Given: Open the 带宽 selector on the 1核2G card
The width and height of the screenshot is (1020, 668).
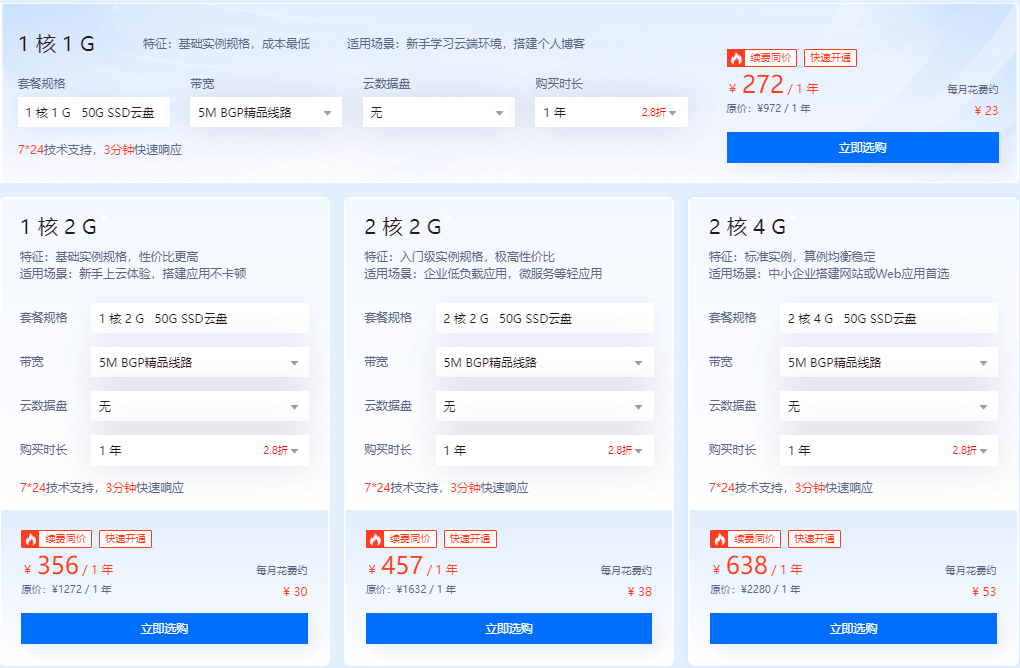Looking at the screenshot, I should tap(199, 362).
